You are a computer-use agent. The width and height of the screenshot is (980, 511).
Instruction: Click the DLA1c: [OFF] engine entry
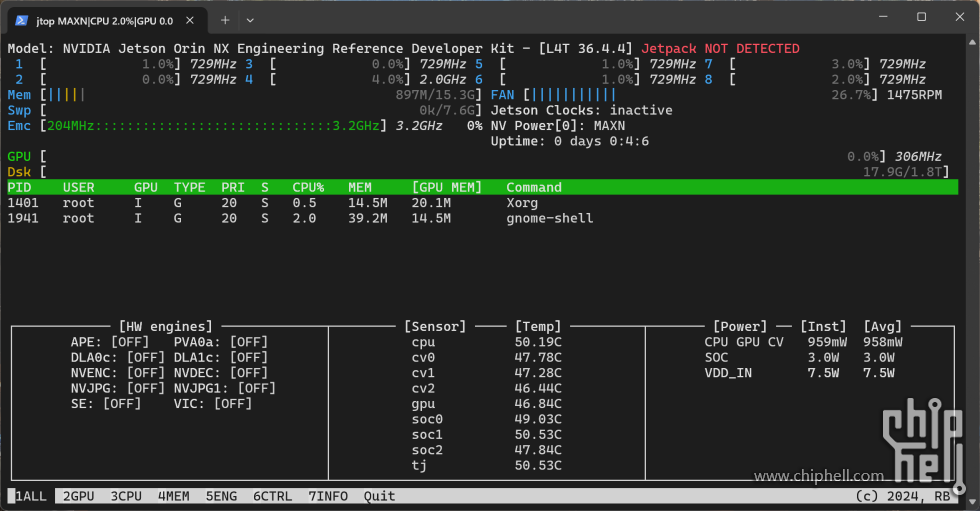point(221,357)
